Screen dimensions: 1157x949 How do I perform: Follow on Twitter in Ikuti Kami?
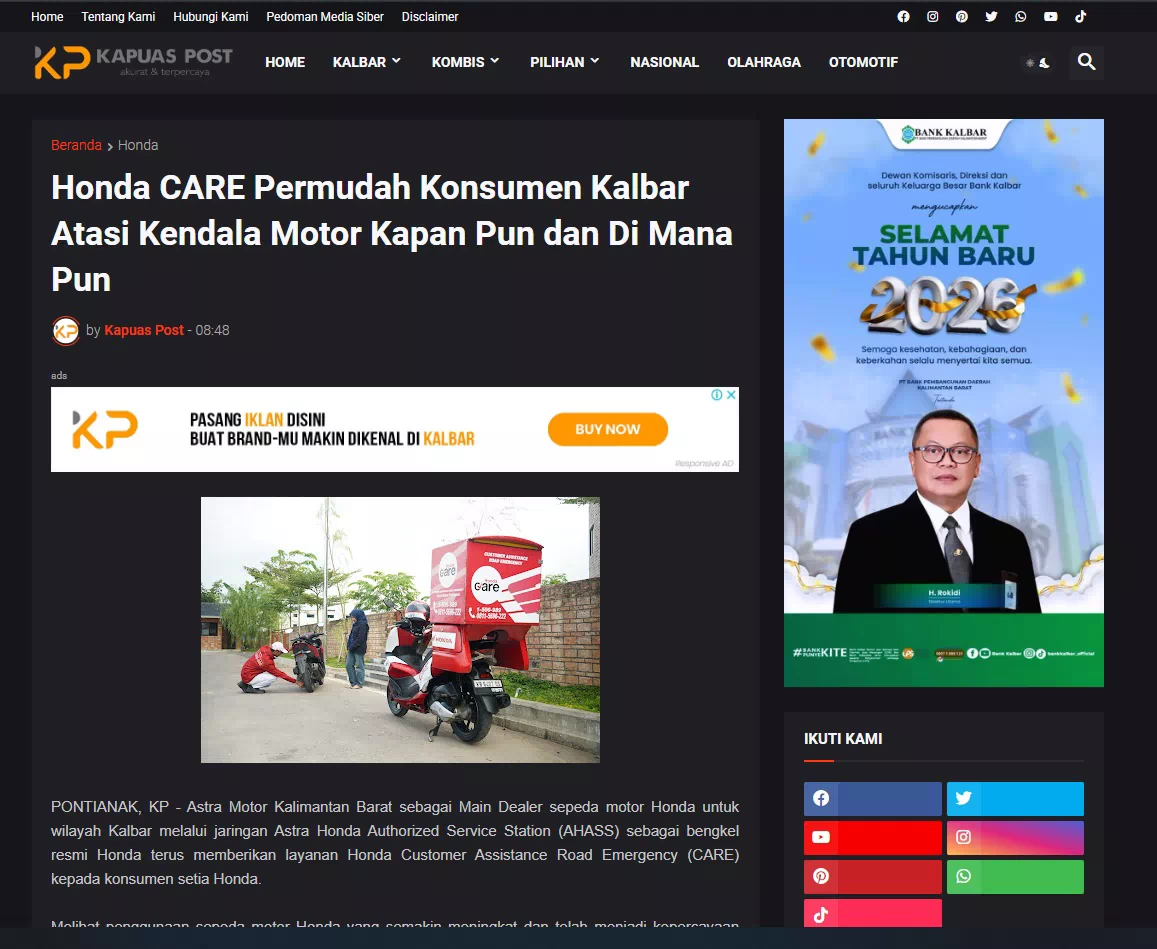click(1015, 798)
